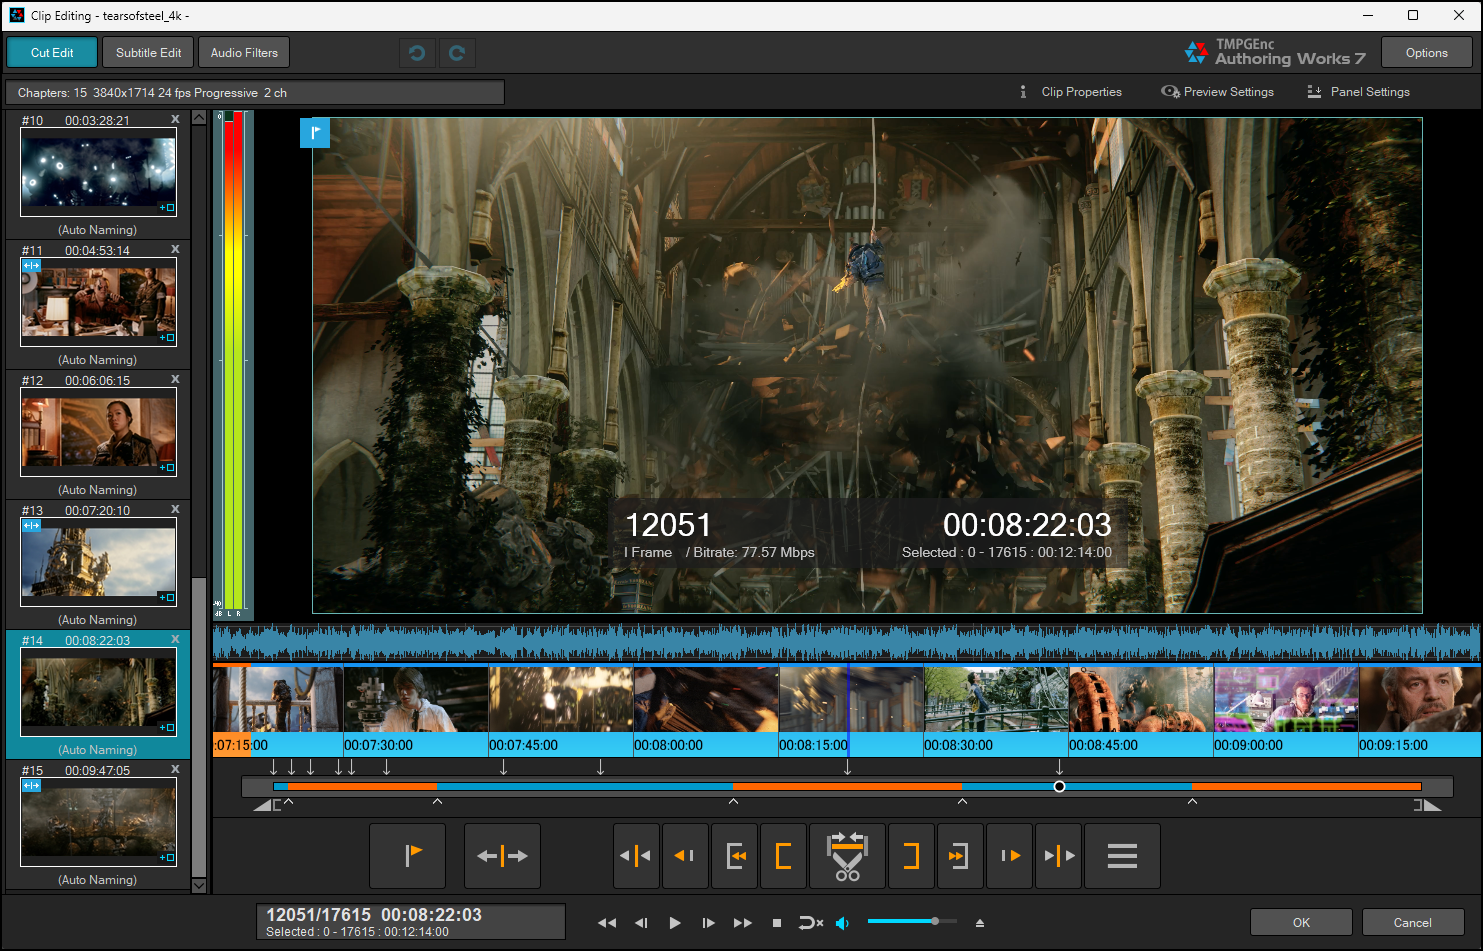Start playback with the play button
This screenshot has height=952, width=1483.
pos(675,923)
